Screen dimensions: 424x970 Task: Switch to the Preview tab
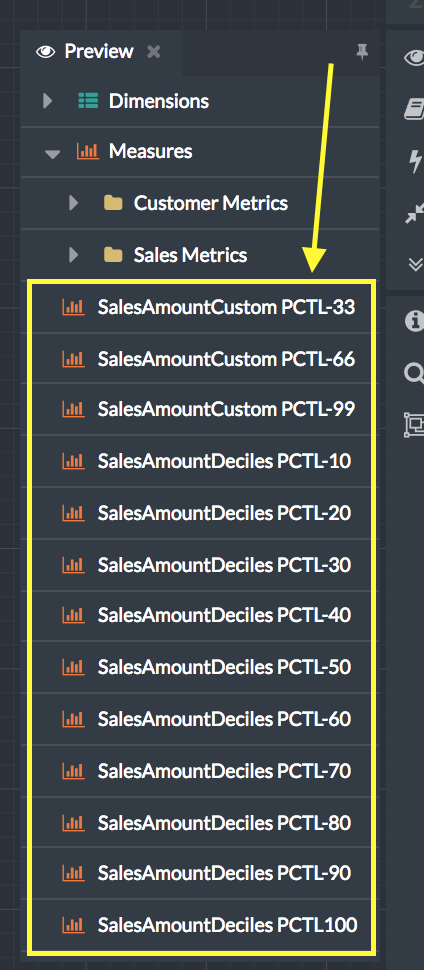coord(87,51)
